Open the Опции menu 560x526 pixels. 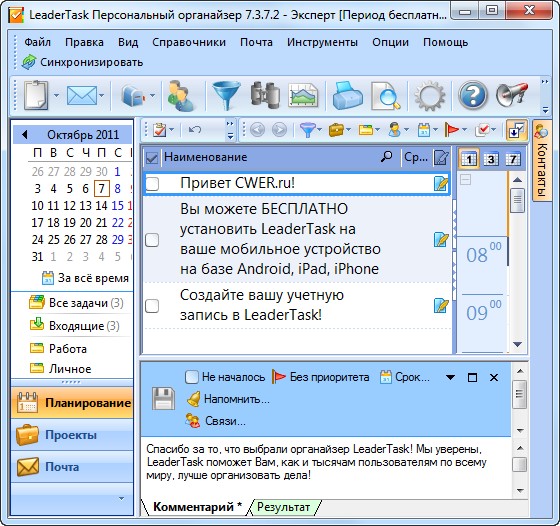click(x=390, y=42)
